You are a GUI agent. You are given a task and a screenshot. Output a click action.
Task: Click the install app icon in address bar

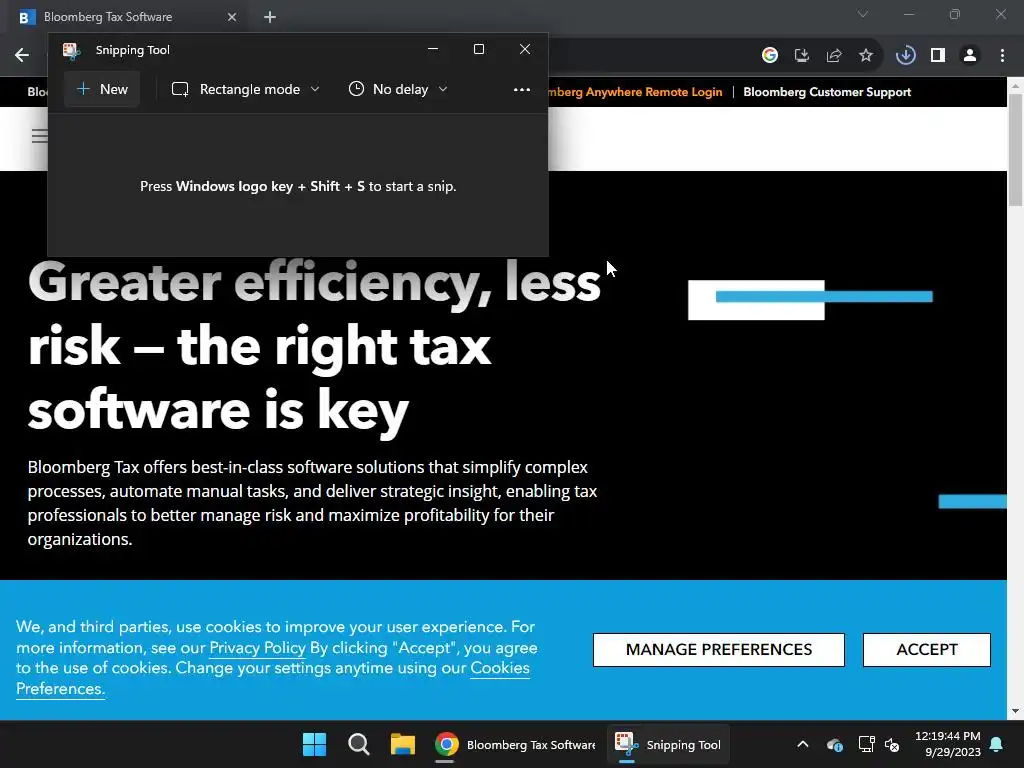802,56
